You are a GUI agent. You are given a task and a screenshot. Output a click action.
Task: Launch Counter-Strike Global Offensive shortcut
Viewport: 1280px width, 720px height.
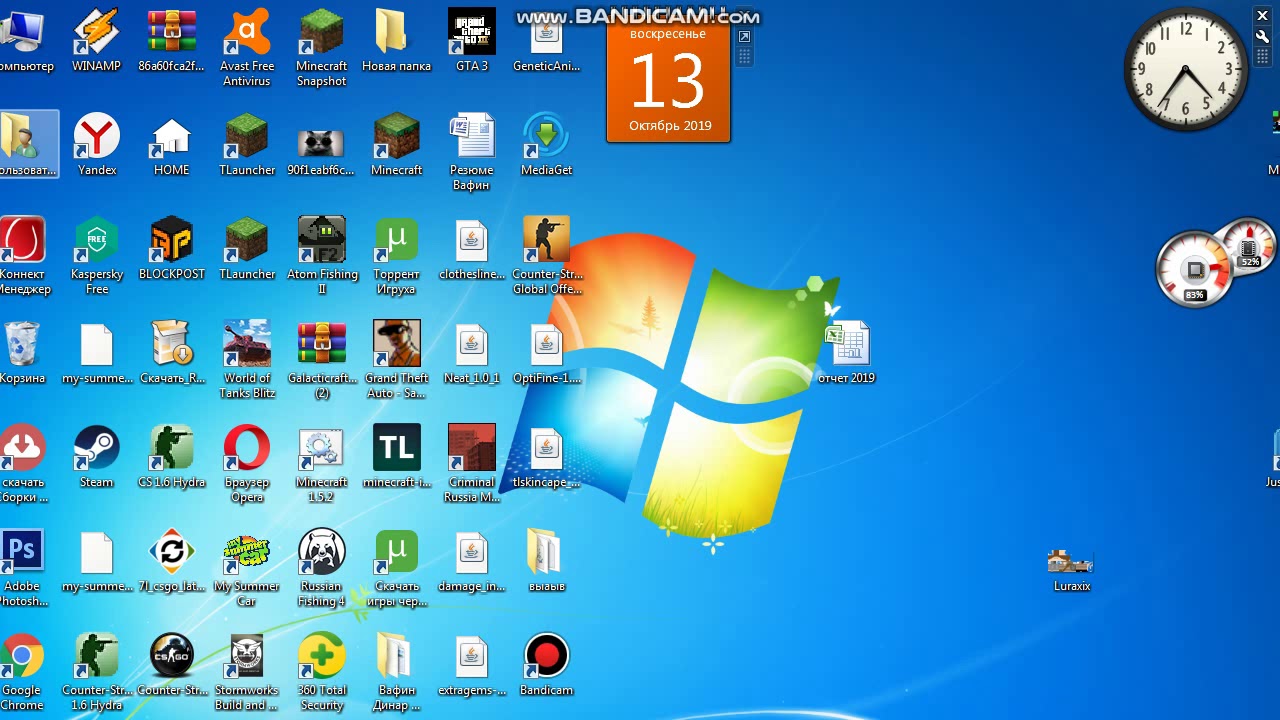click(x=547, y=255)
